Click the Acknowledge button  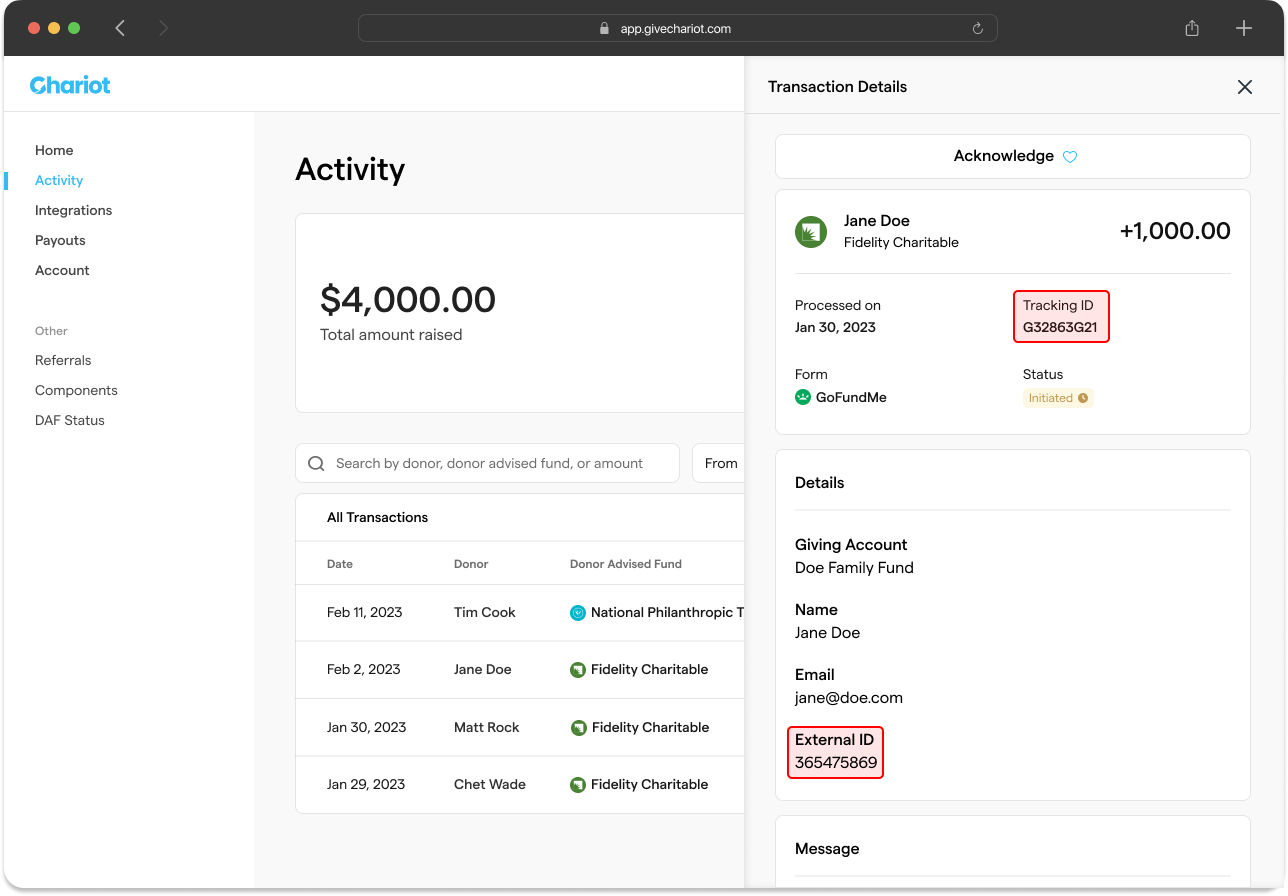click(x=1012, y=156)
